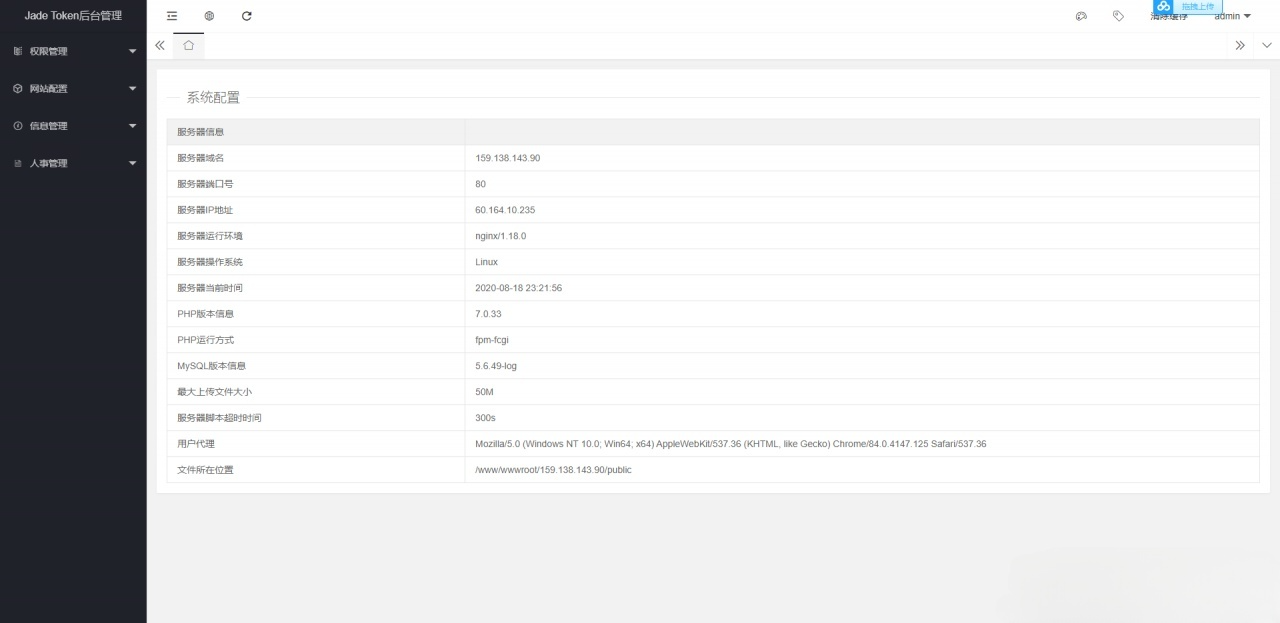Click the Jade Token后台管理 logo title

pyautogui.click(x=73, y=16)
